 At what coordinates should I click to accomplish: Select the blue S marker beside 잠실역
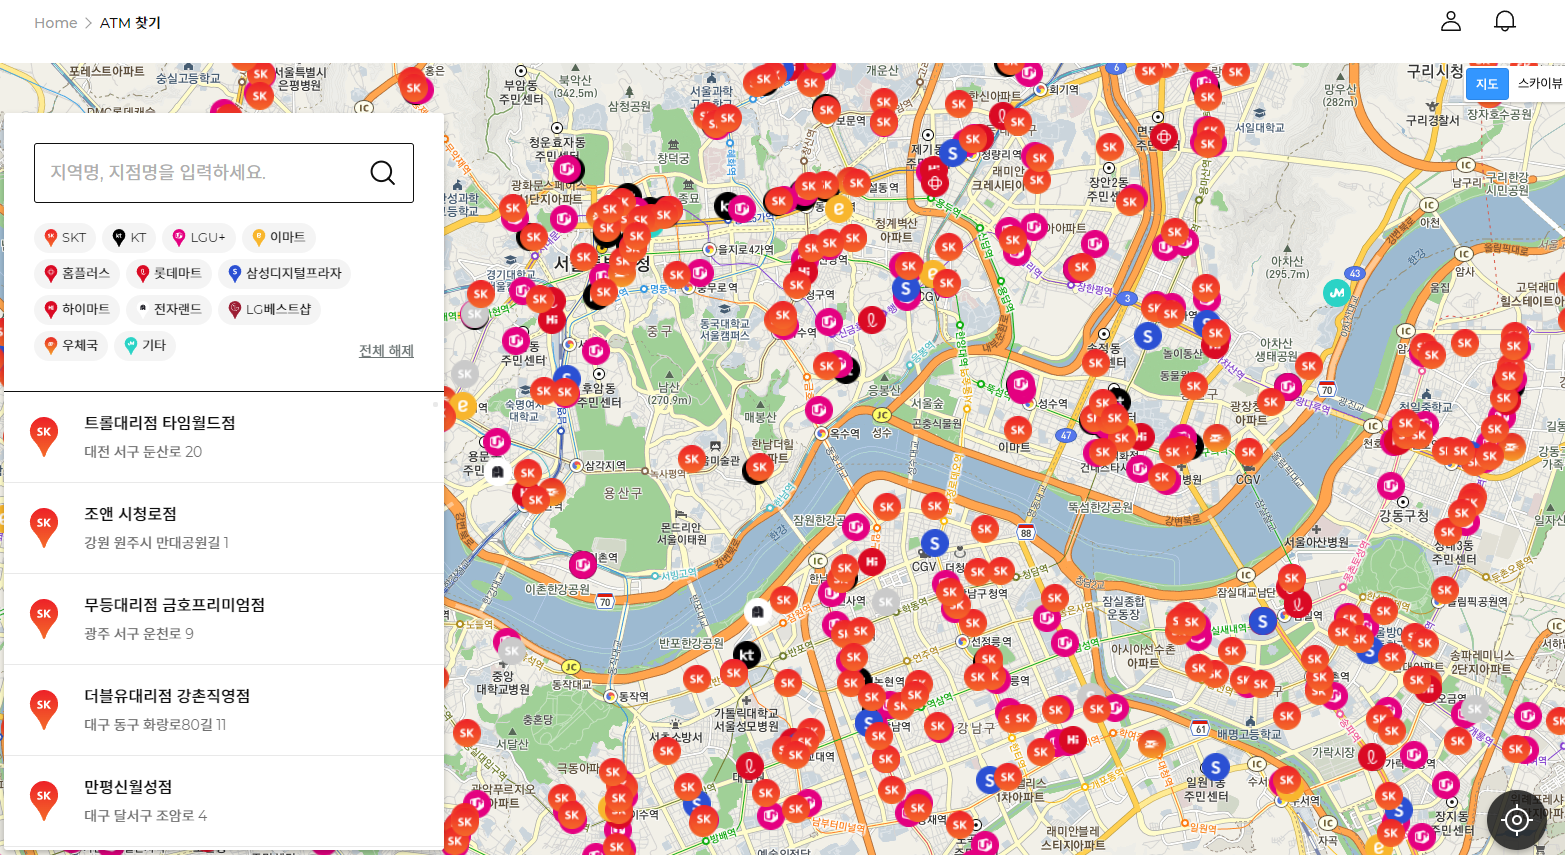pos(1263,622)
